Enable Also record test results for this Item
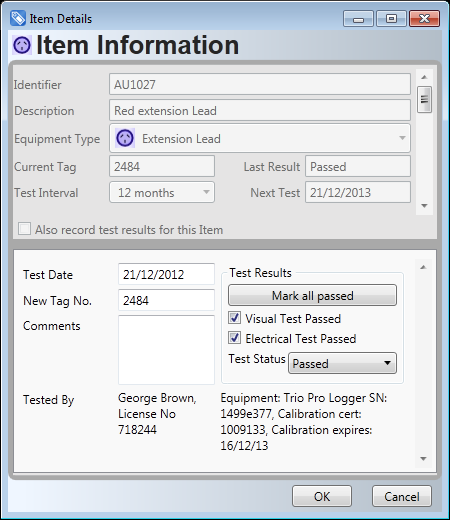The width and height of the screenshot is (450, 520). 24,229
